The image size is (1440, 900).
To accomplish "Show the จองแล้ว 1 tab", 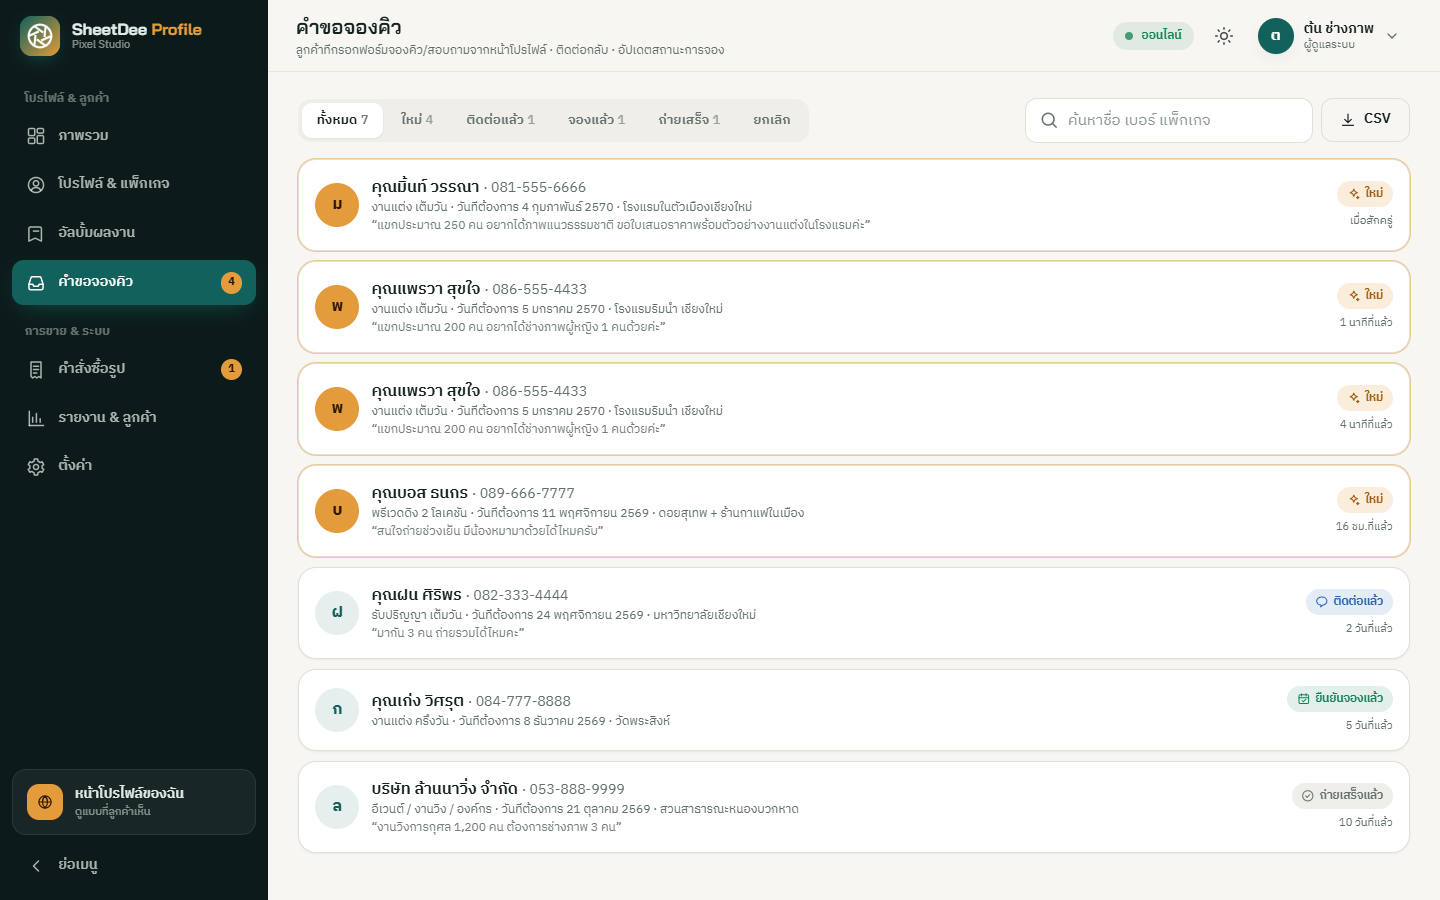I will tap(597, 120).
